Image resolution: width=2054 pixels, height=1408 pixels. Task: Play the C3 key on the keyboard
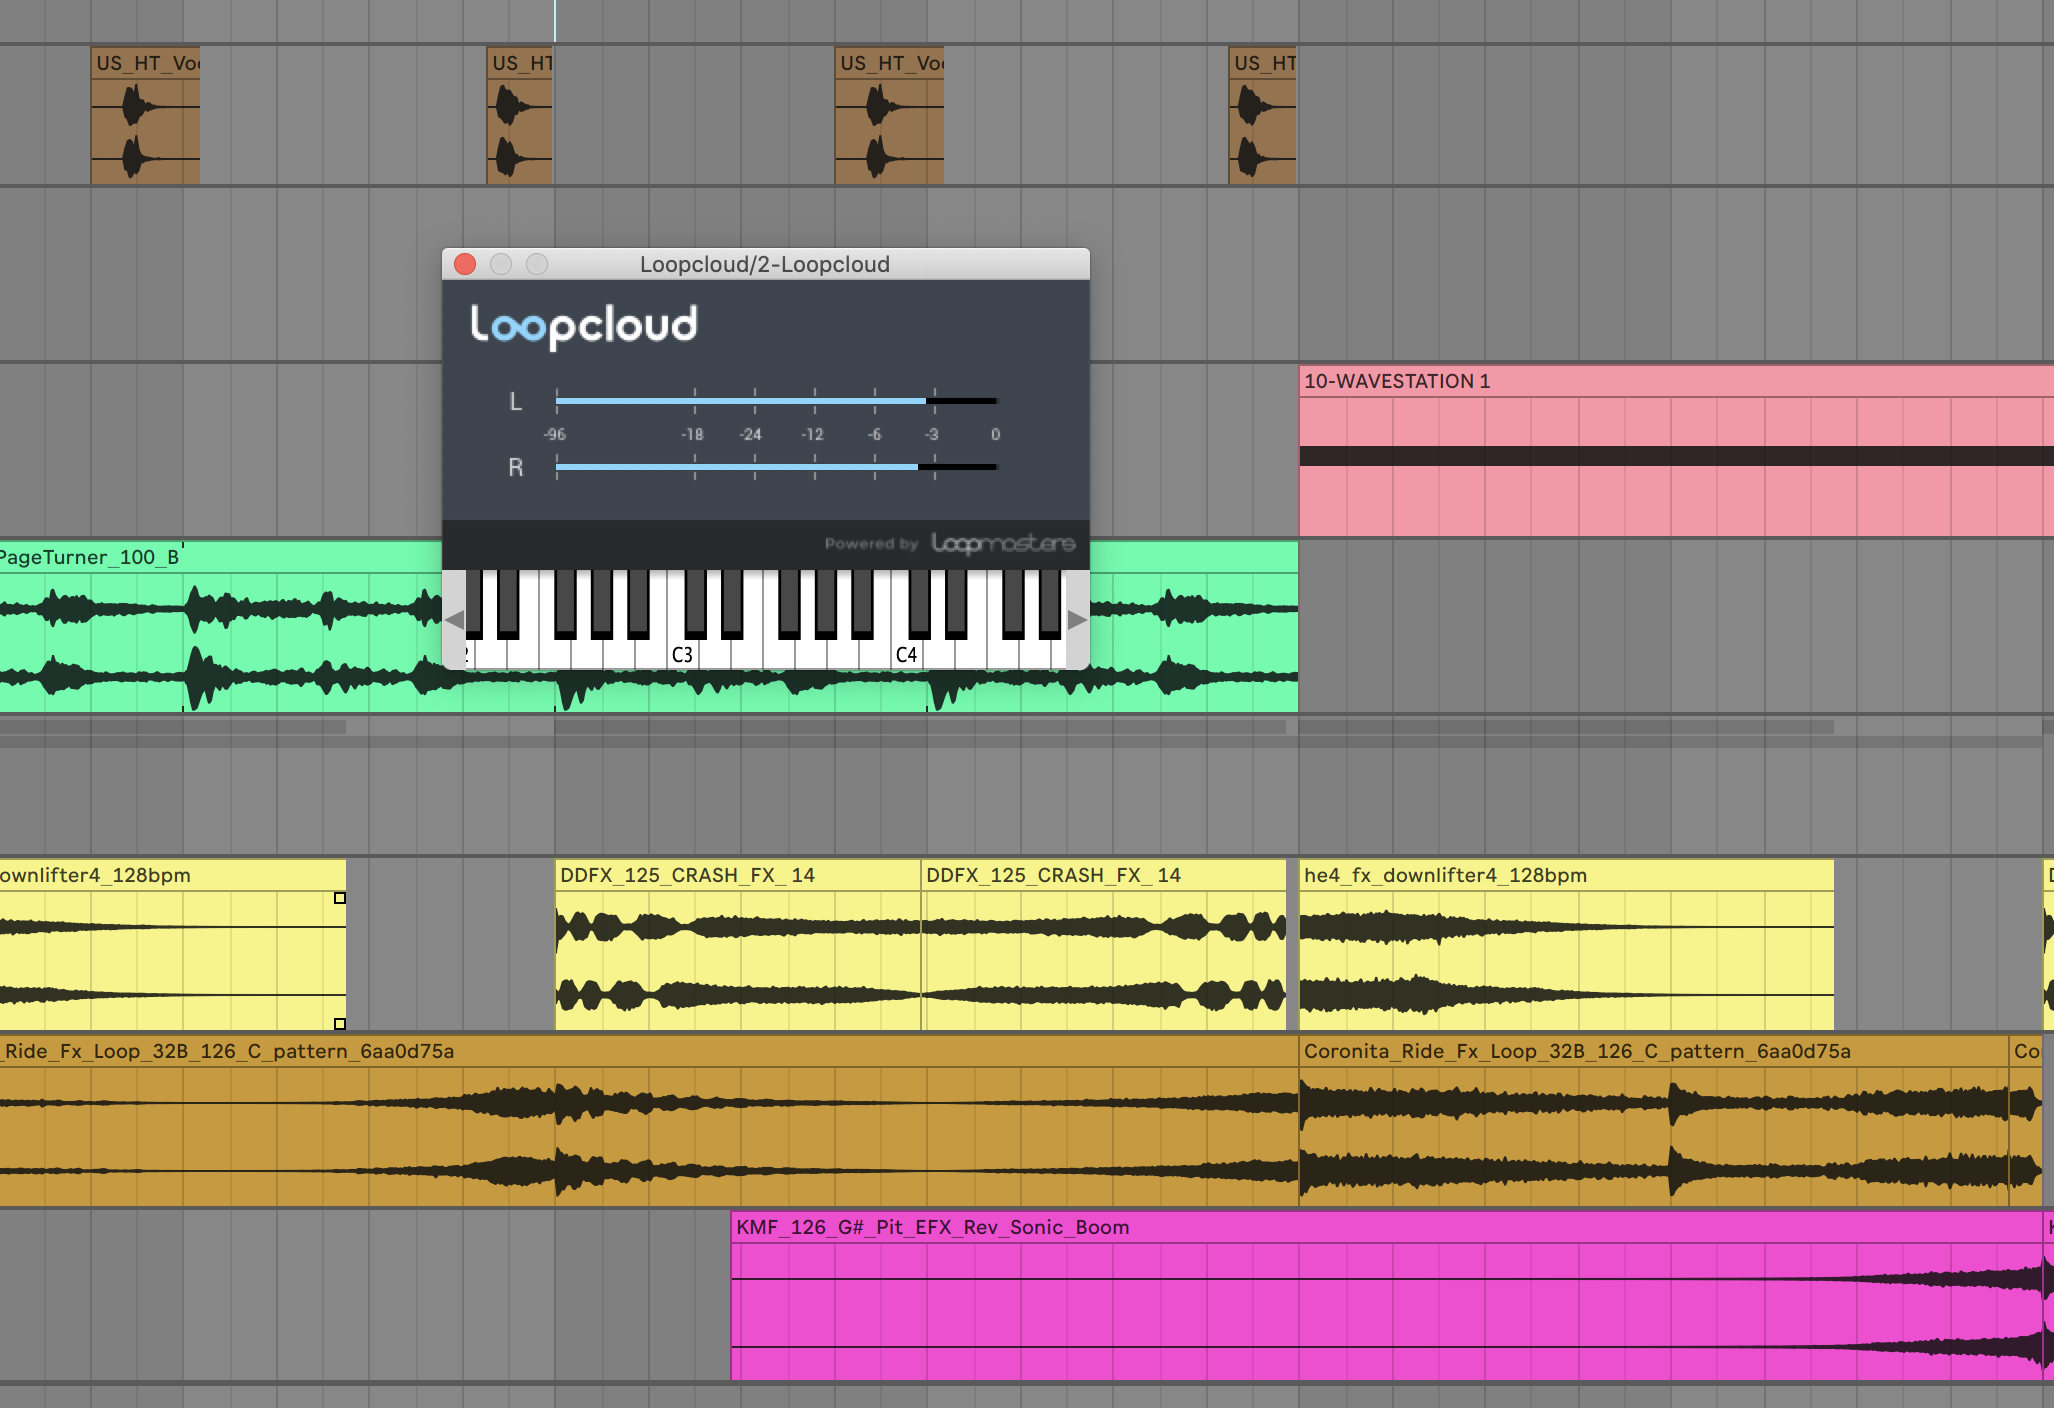click(x=682, y=655)
